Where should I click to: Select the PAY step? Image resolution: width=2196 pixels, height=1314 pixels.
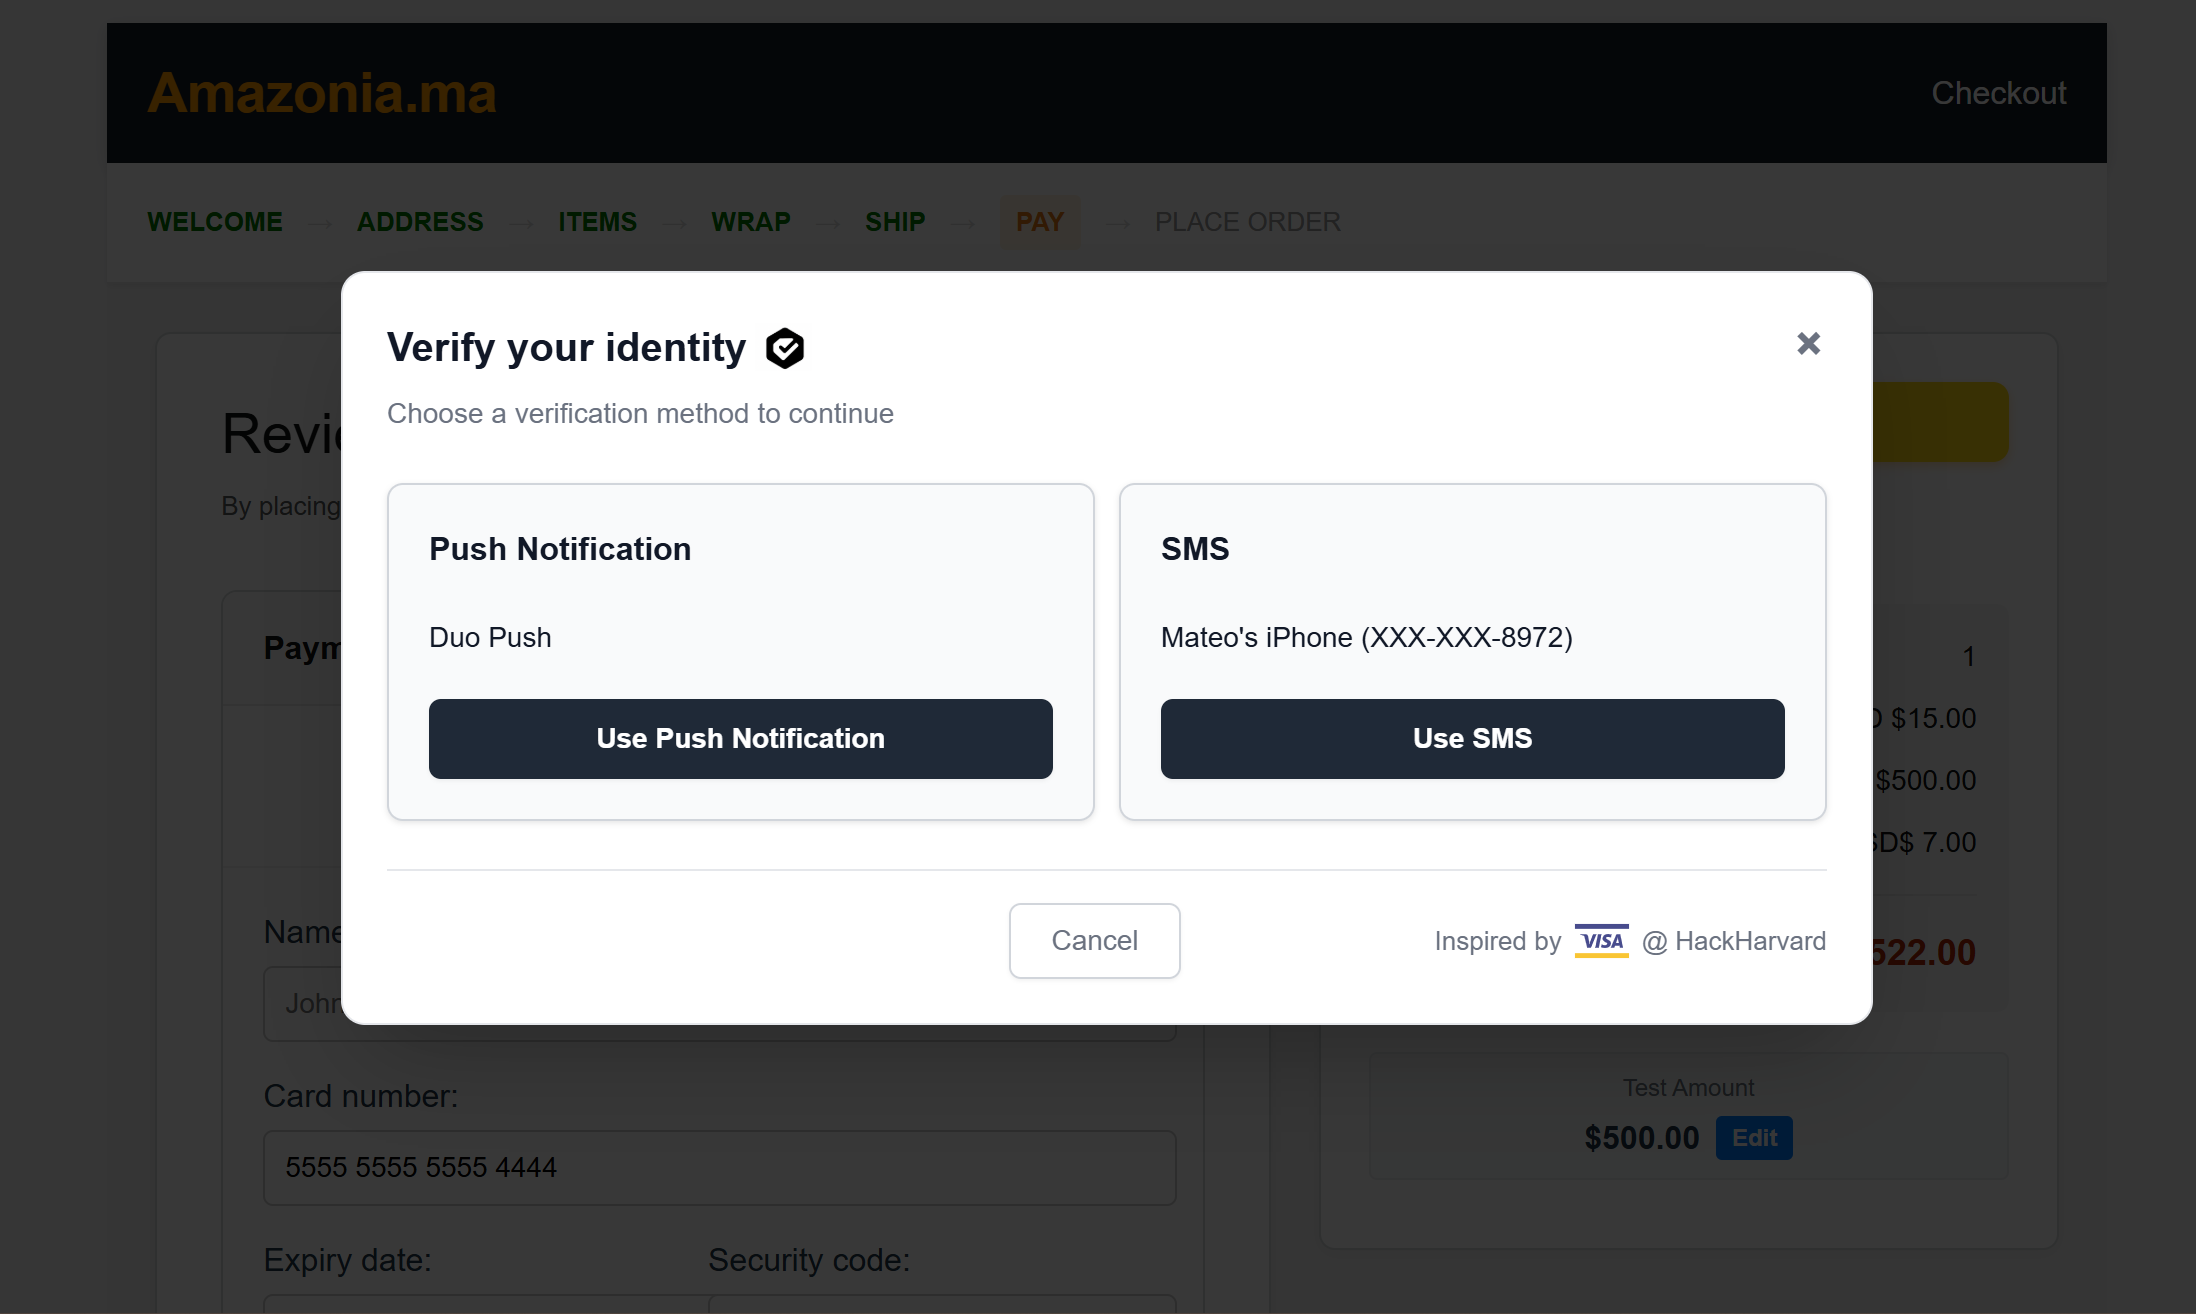click(x=1040, y=221)
